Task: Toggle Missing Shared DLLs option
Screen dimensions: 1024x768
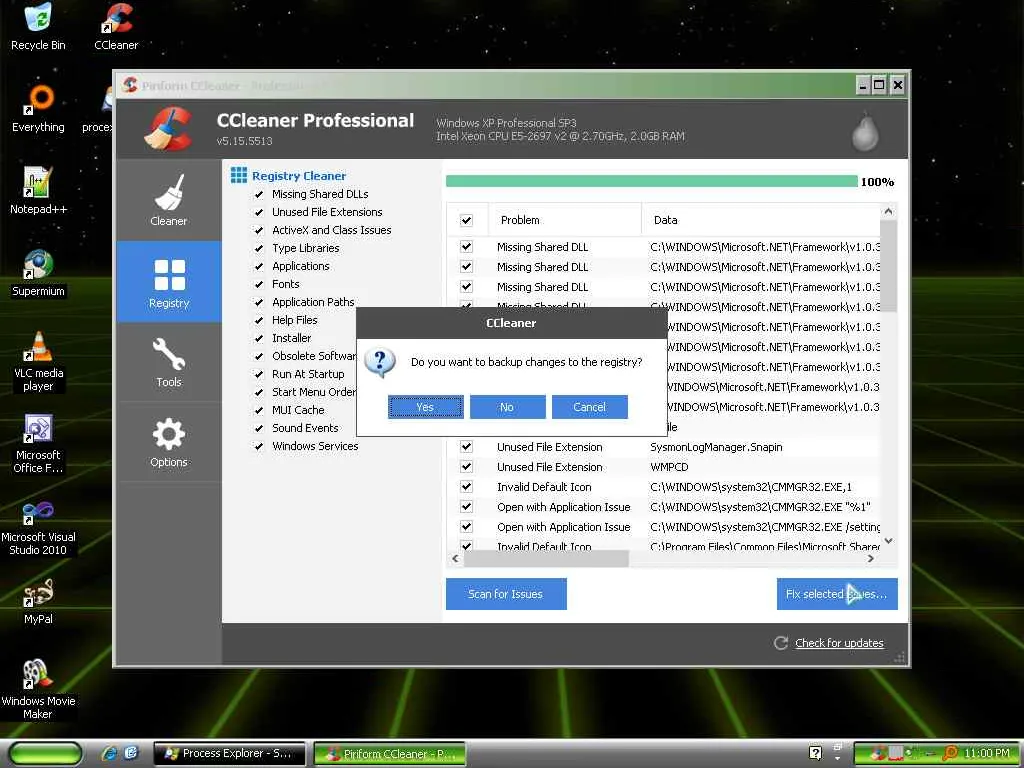Action: [259, 195]
